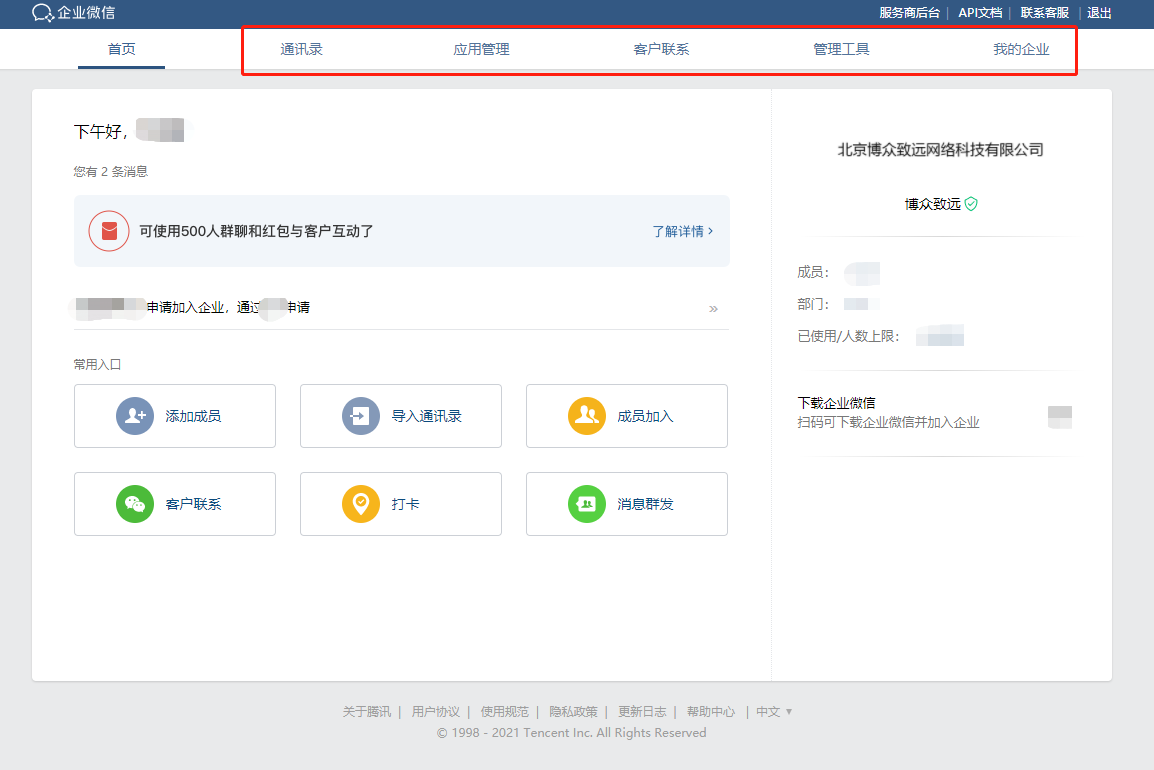The image size is (1154, 770).
Task: Open the 中文 language dropdown
Action: (774, 712)
